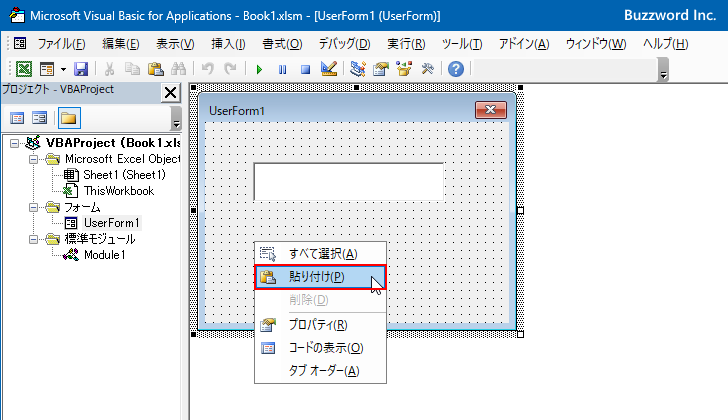
Task: Open the 書式(O) menu
Action: click(x=282, y=44)
